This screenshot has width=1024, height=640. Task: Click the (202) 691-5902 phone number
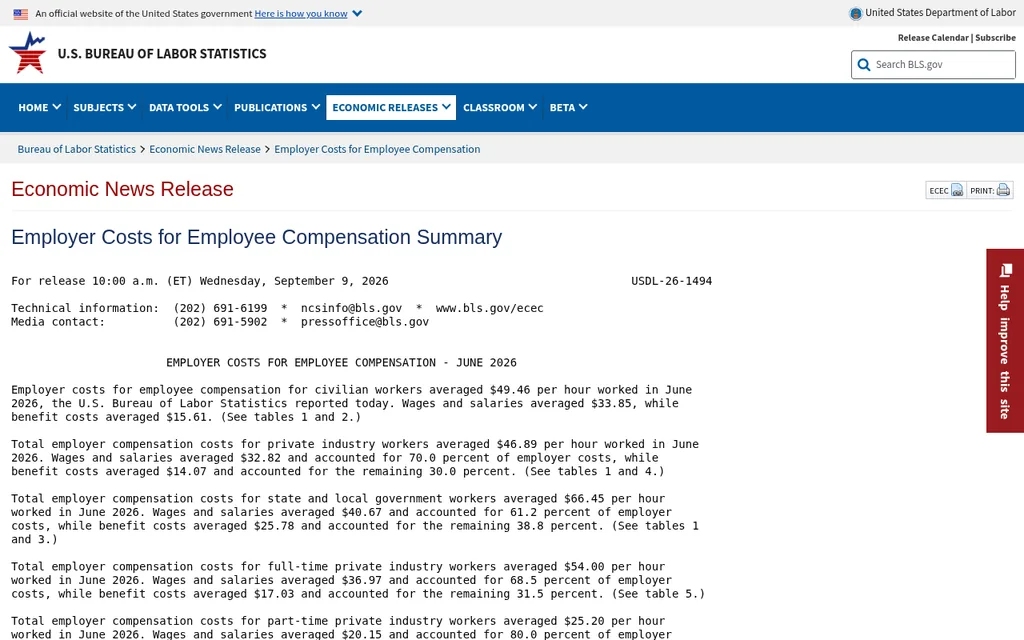(x=220, y=322)
